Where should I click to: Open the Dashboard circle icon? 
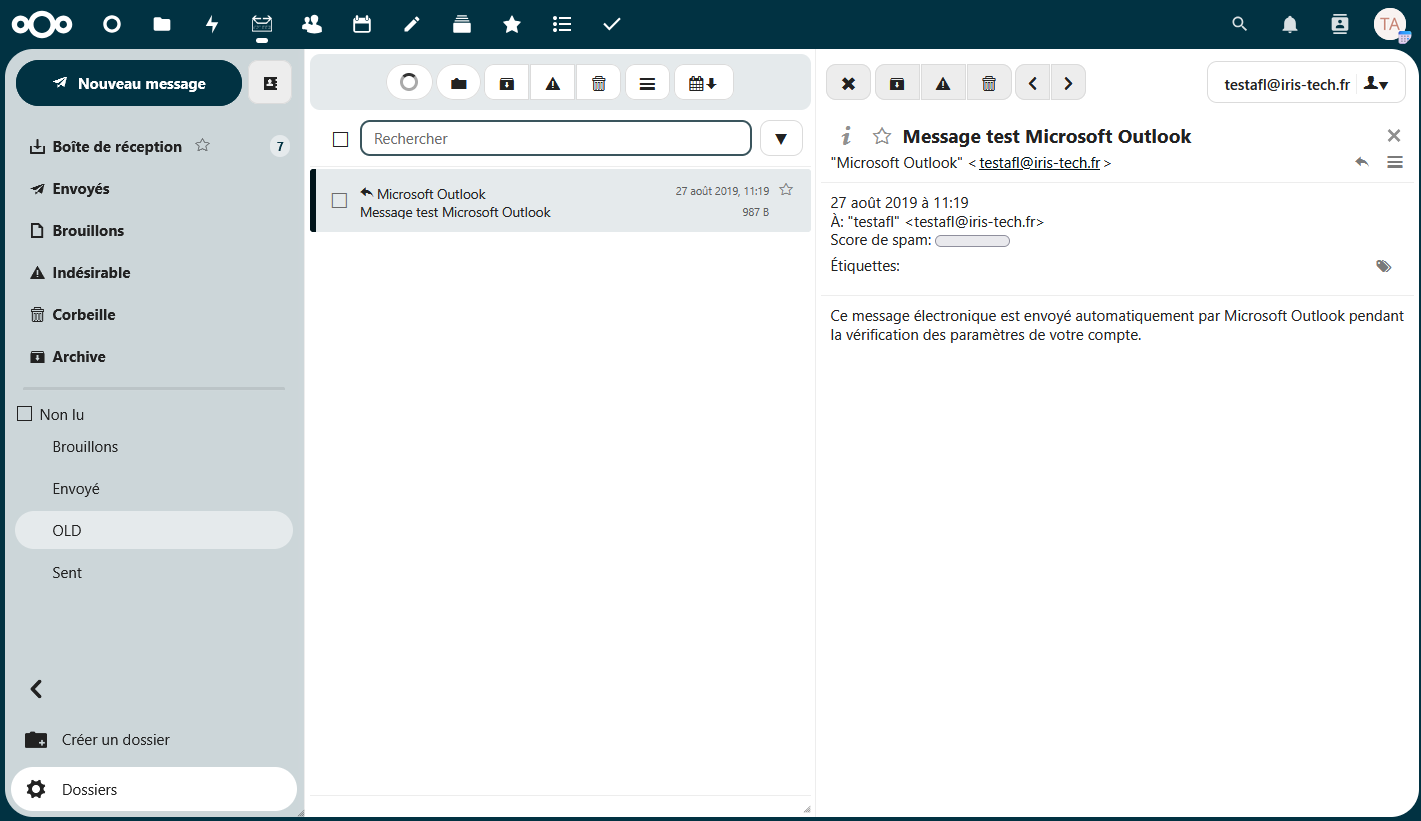click(x=112, y=24)
